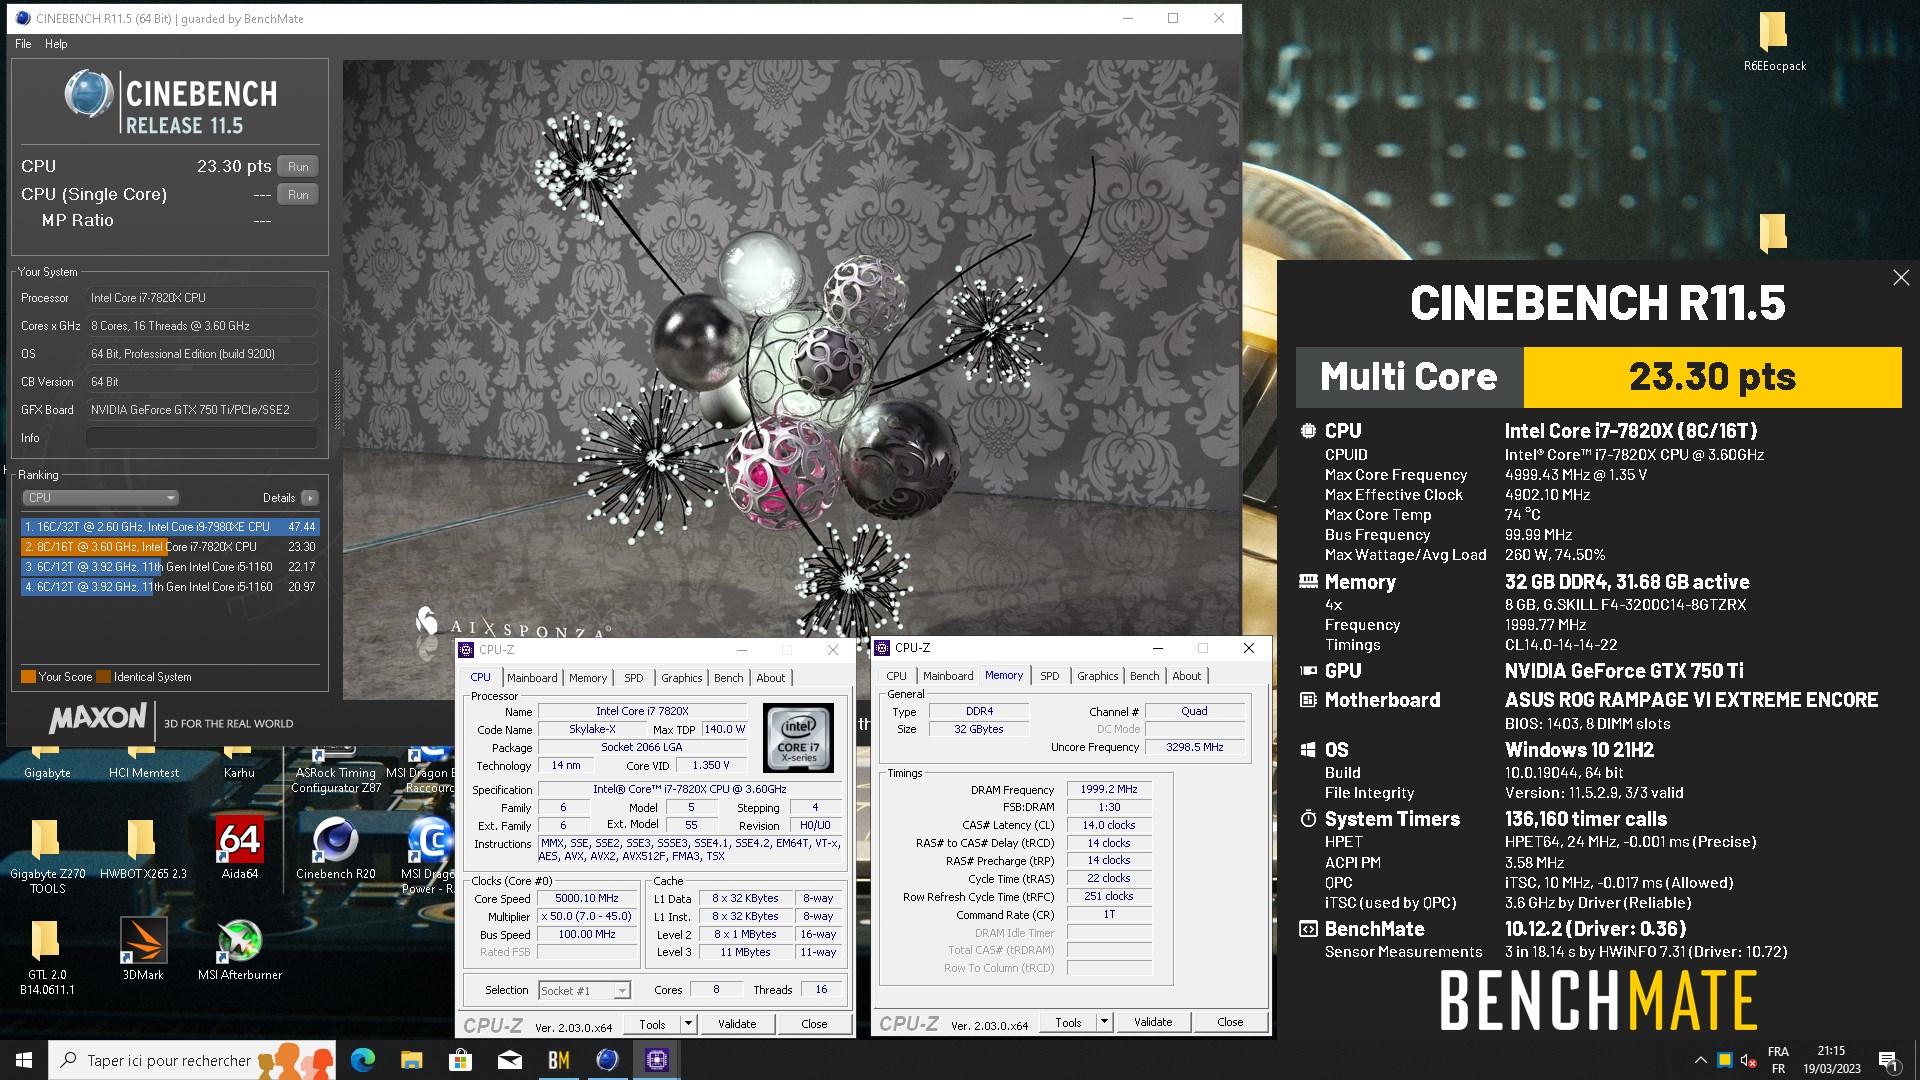
Task: Select ranking entry i7-7820X 23.30
Action: coord(170,547)
